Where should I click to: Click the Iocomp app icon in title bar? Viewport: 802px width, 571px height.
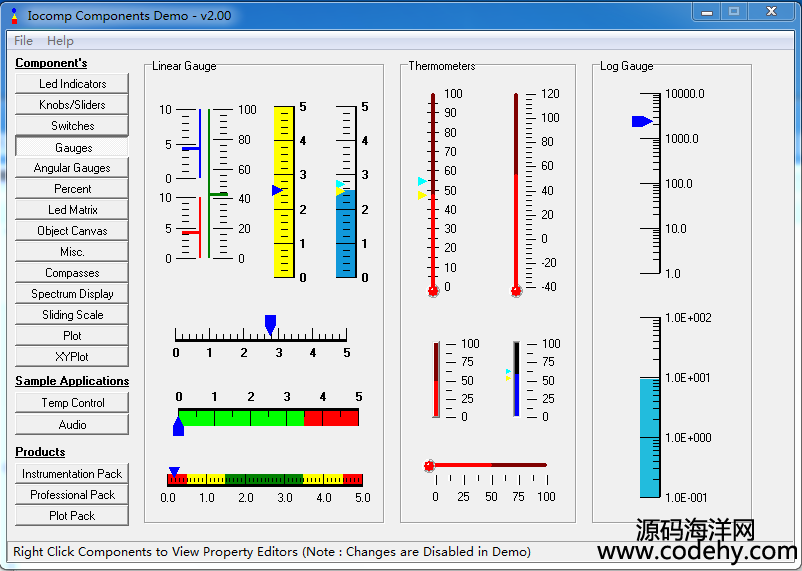pyautogui.click(x=14, y=16)
